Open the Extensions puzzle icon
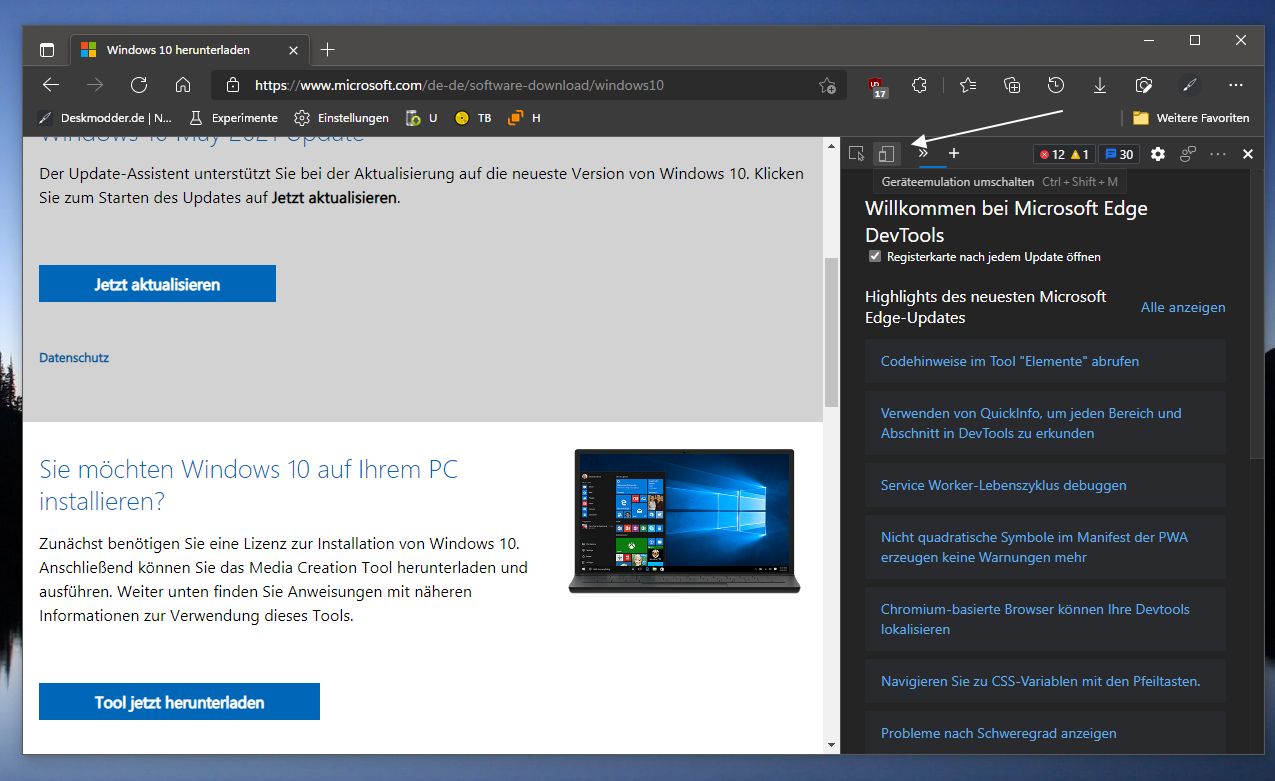This screenshot has width=1275, height=781. point(920,85)
